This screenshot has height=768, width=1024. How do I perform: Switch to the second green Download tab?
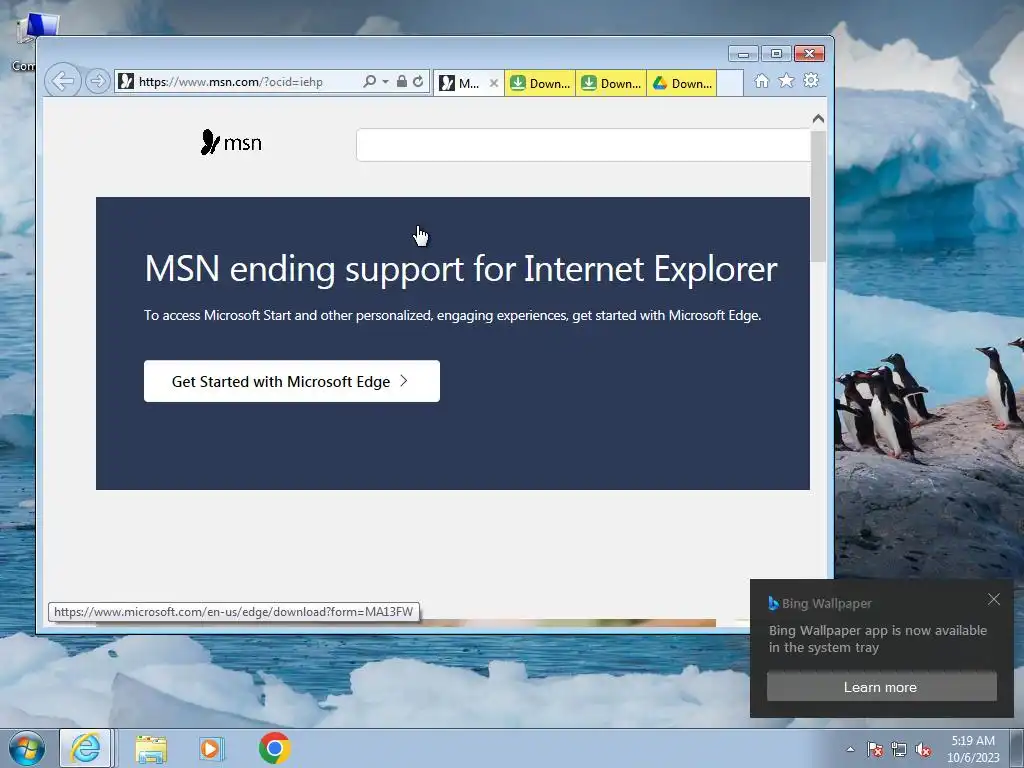pyautogui.click(x=611, y=83)
